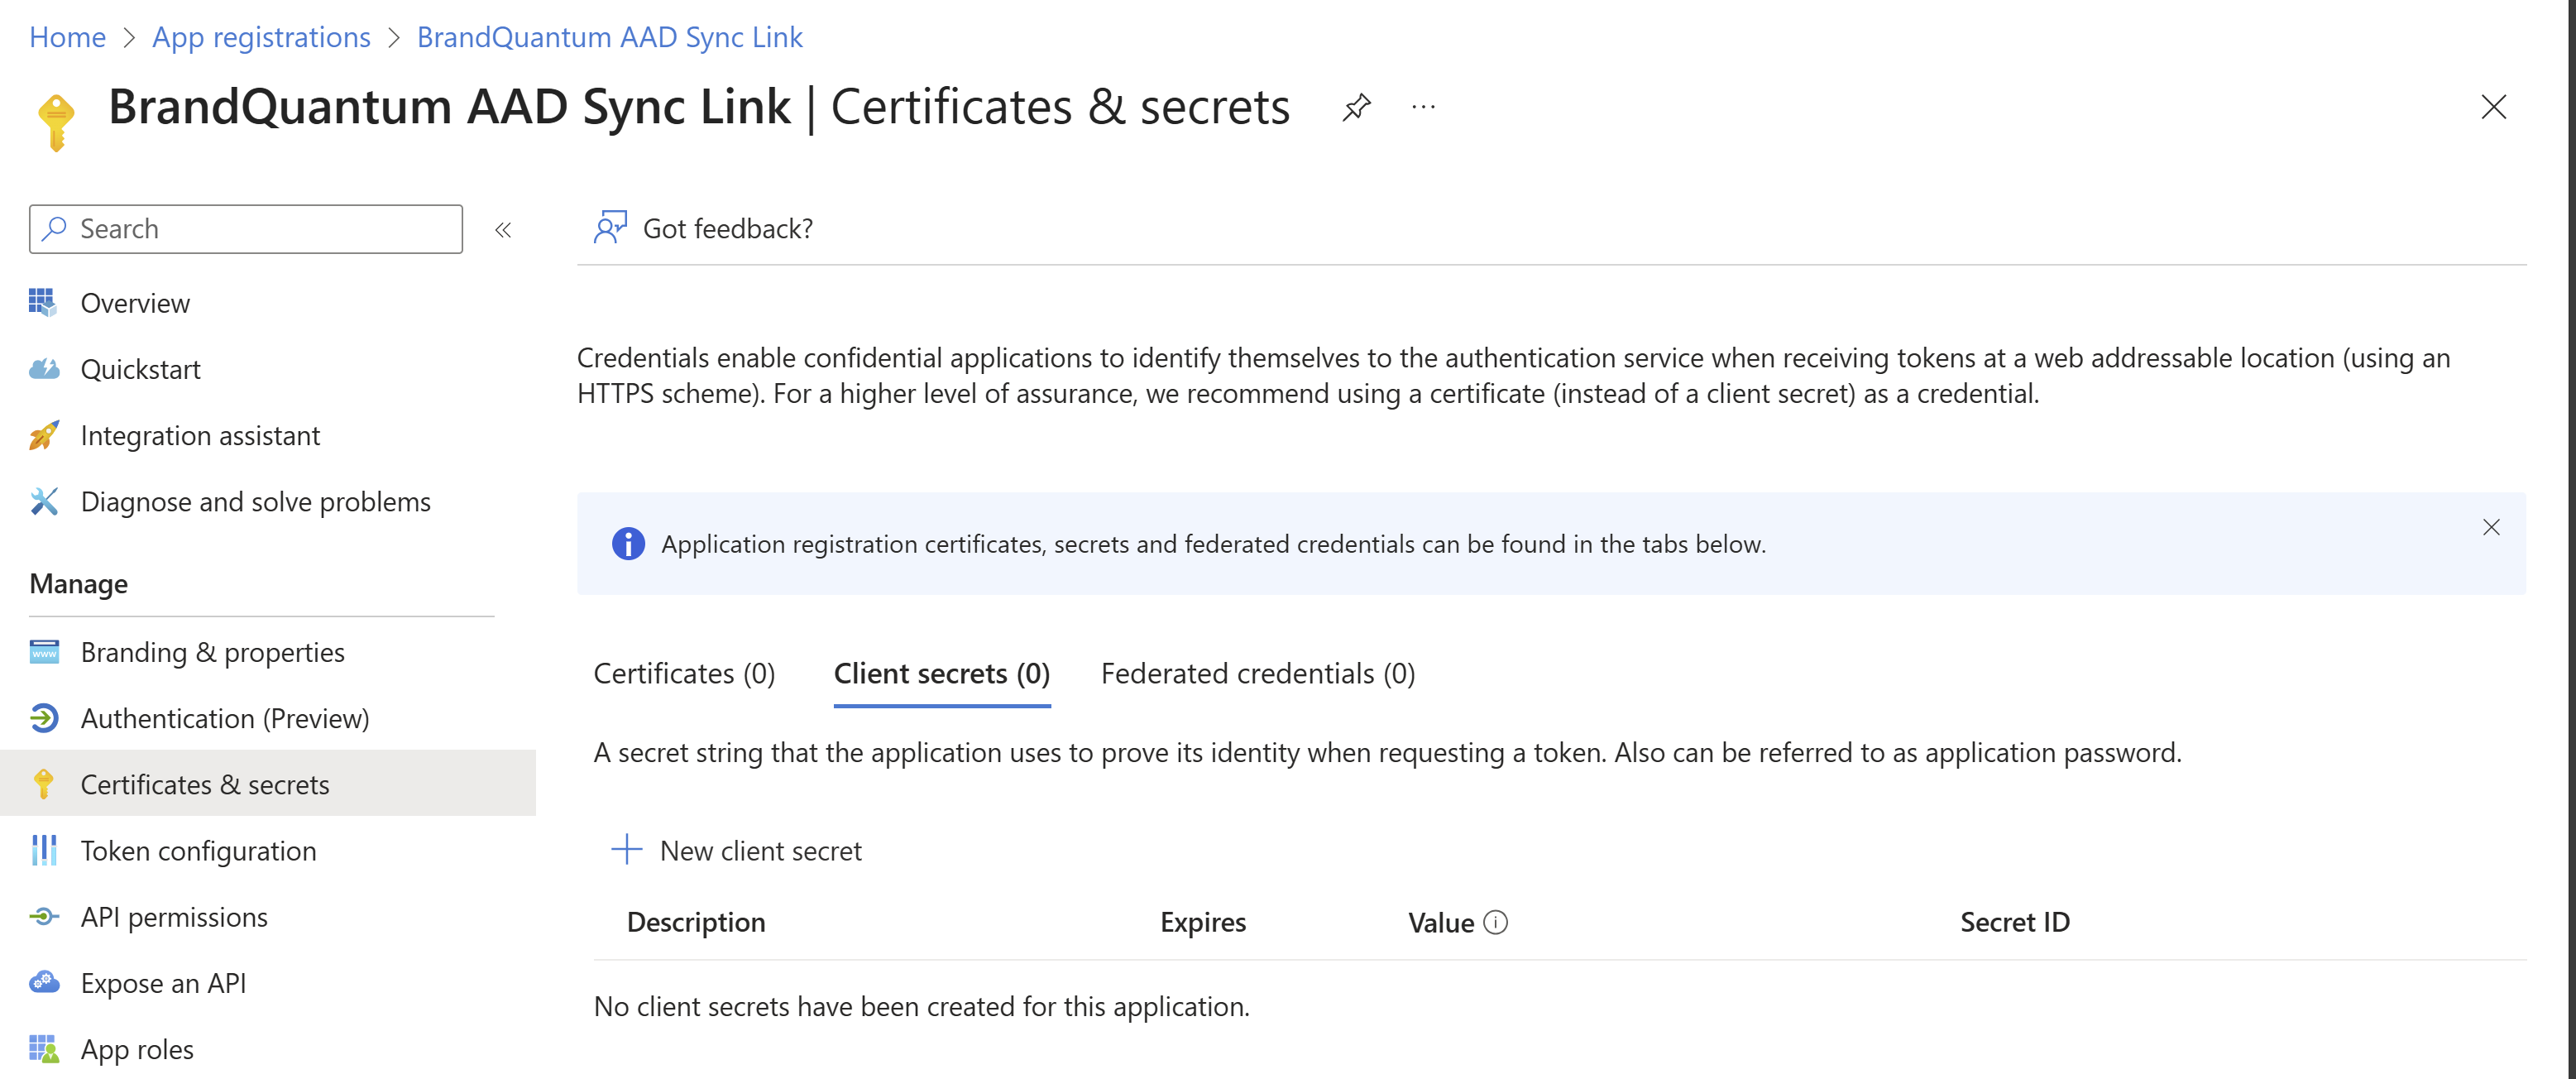Click the Quickstart cloud icon

pos(43,369)
